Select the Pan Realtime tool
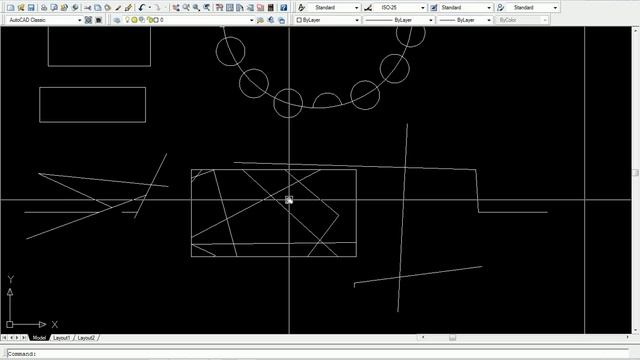The height and width of the screenshot is (360, 640). click(176, 8)
